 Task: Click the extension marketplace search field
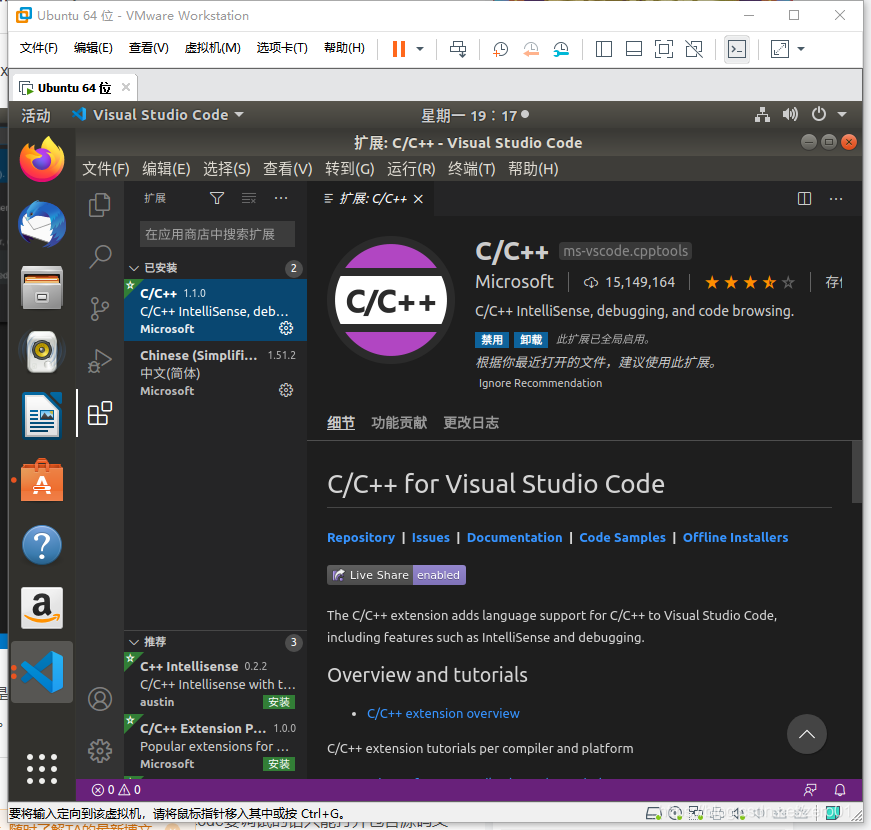pos(217,234)
